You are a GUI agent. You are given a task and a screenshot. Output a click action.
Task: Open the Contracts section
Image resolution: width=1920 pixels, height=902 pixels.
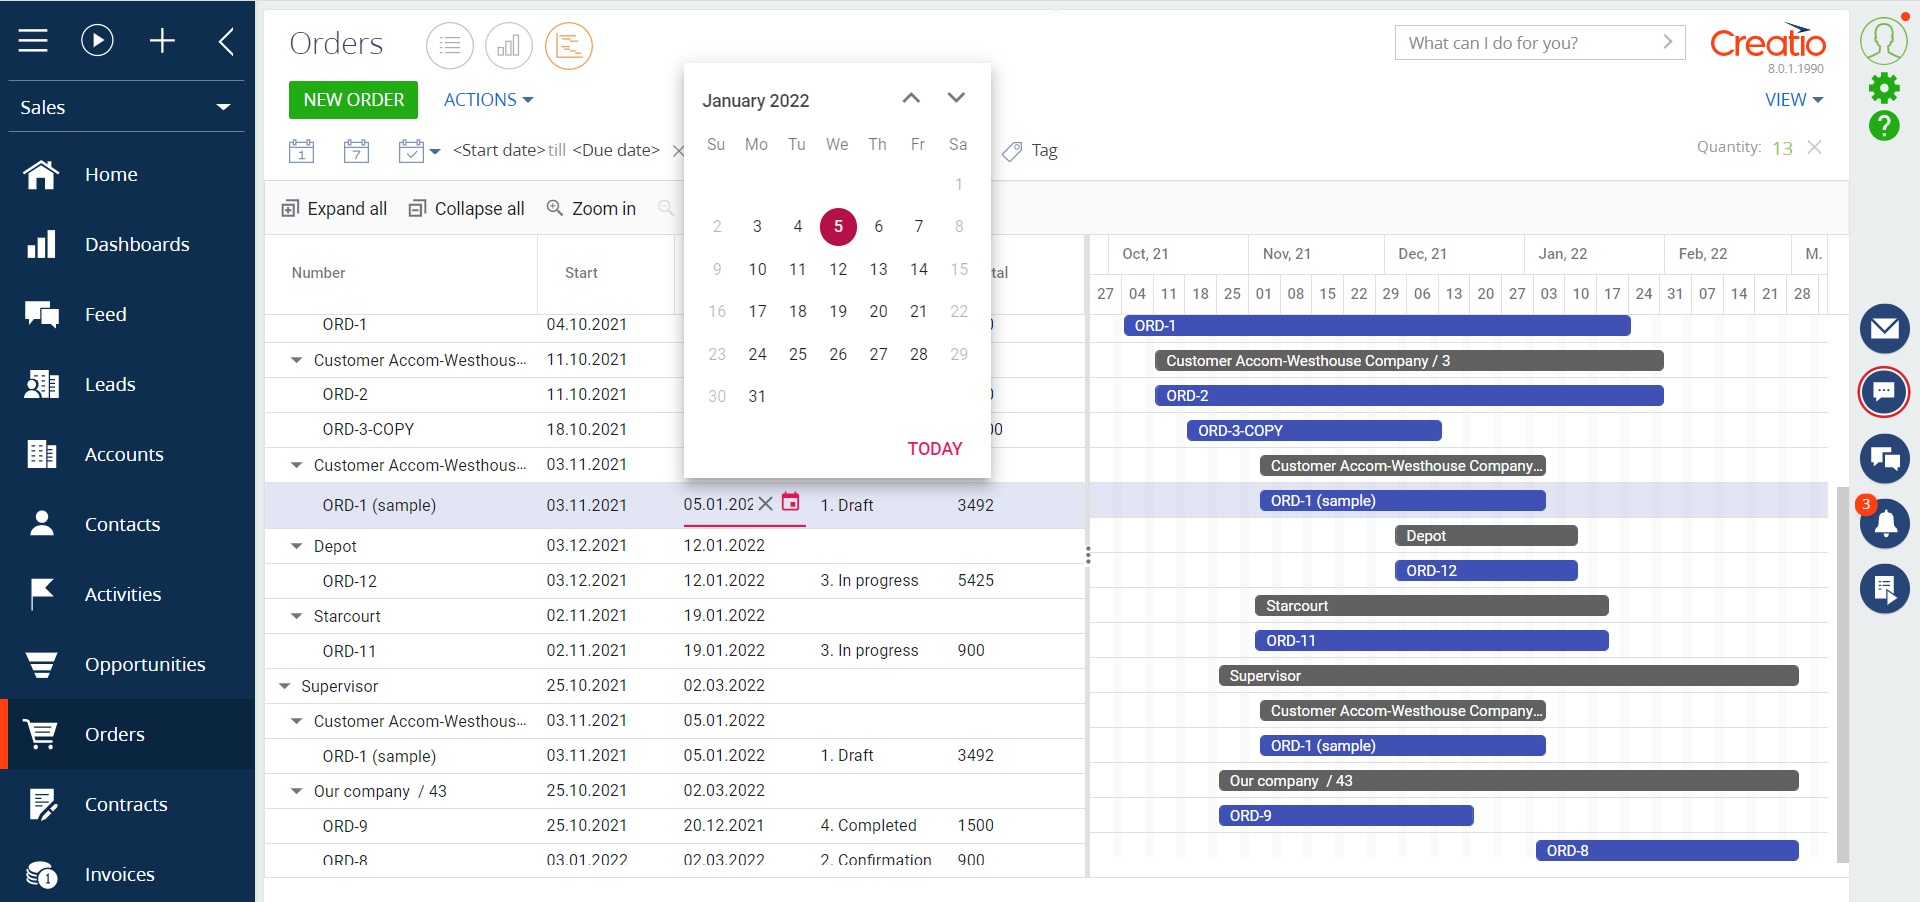(126, 804)
